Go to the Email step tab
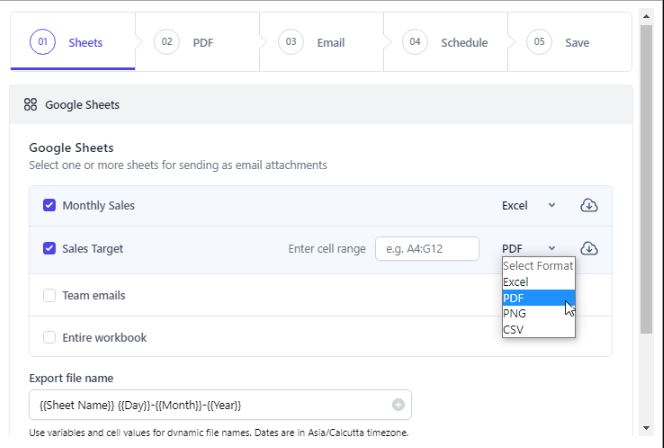The image size is (664, 448). pyautogui.click(x=321, y=42)
